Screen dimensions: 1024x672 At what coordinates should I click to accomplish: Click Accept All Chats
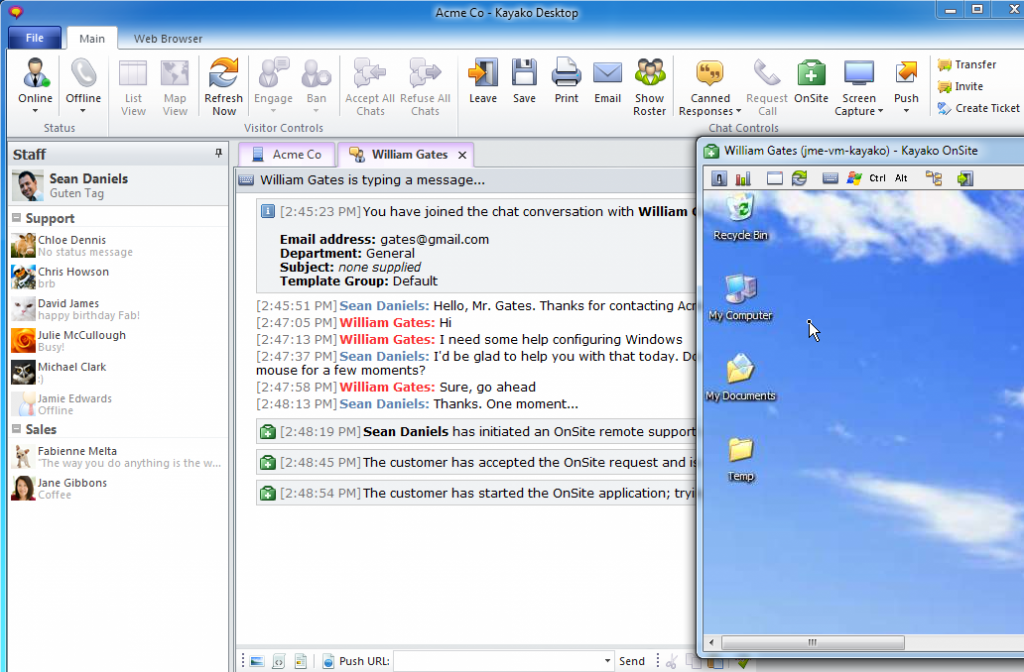coord(370,87)
